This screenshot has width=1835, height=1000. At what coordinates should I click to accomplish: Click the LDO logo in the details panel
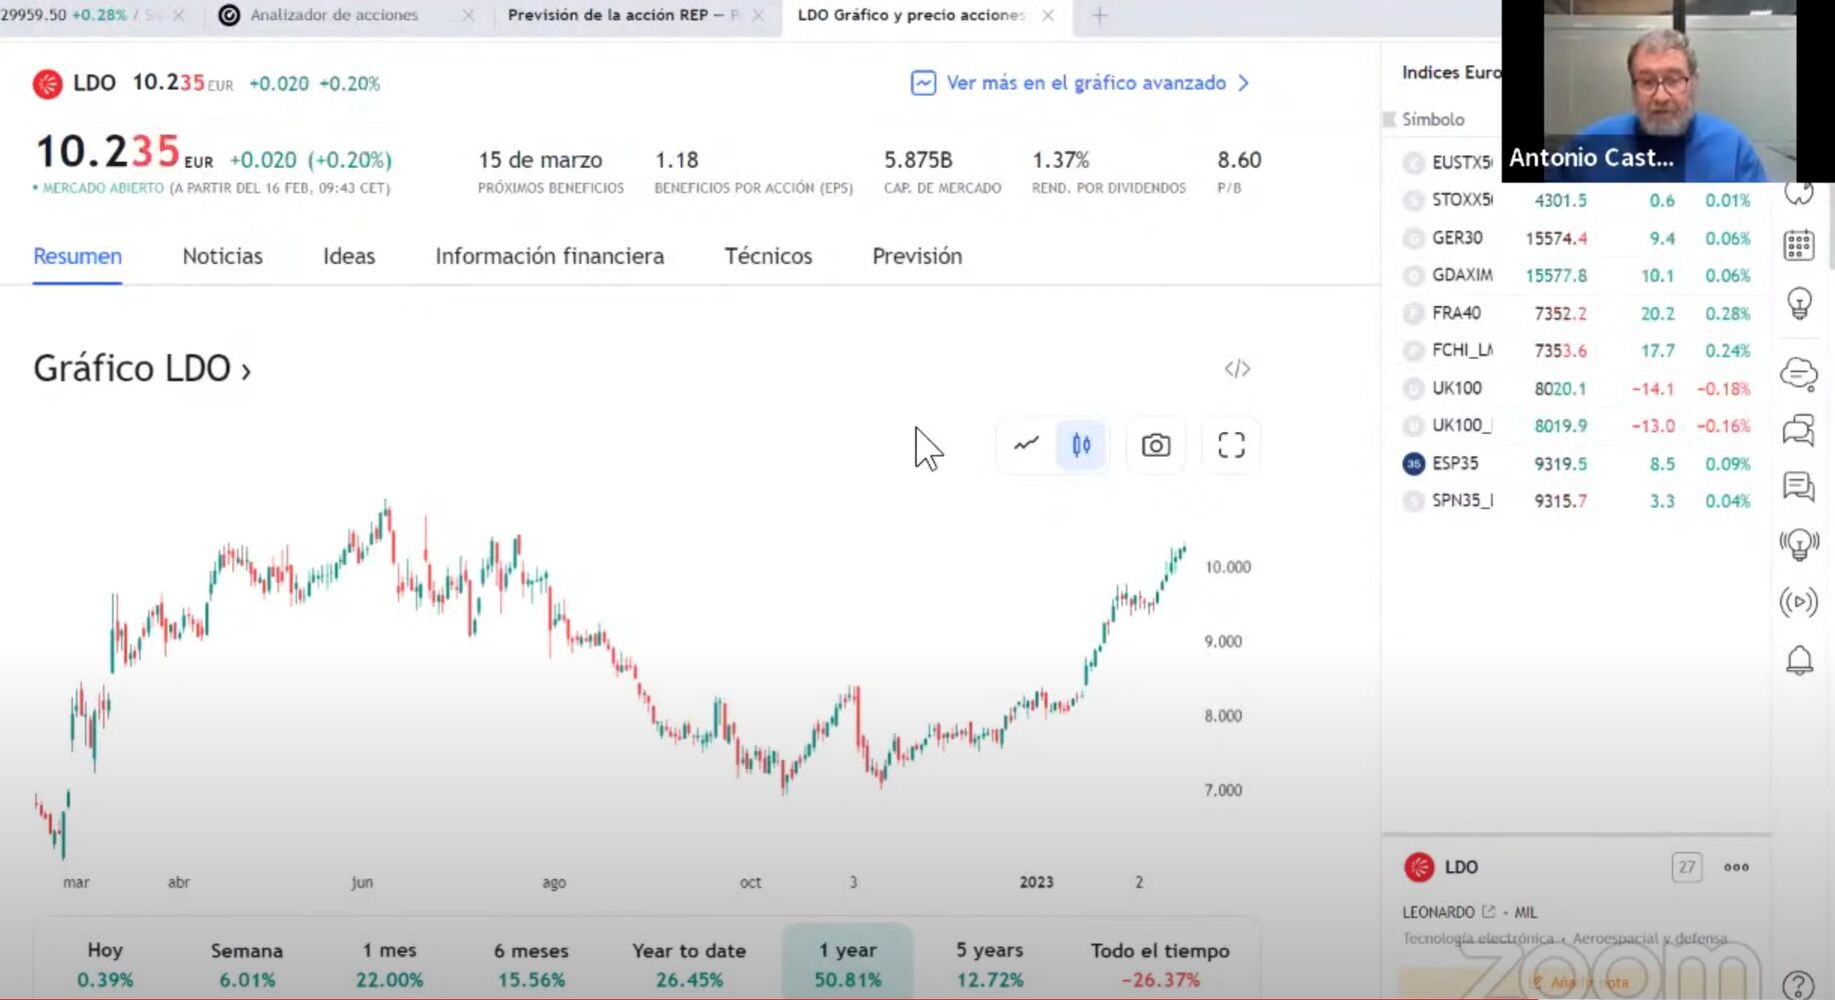(x=1418, y=867)
